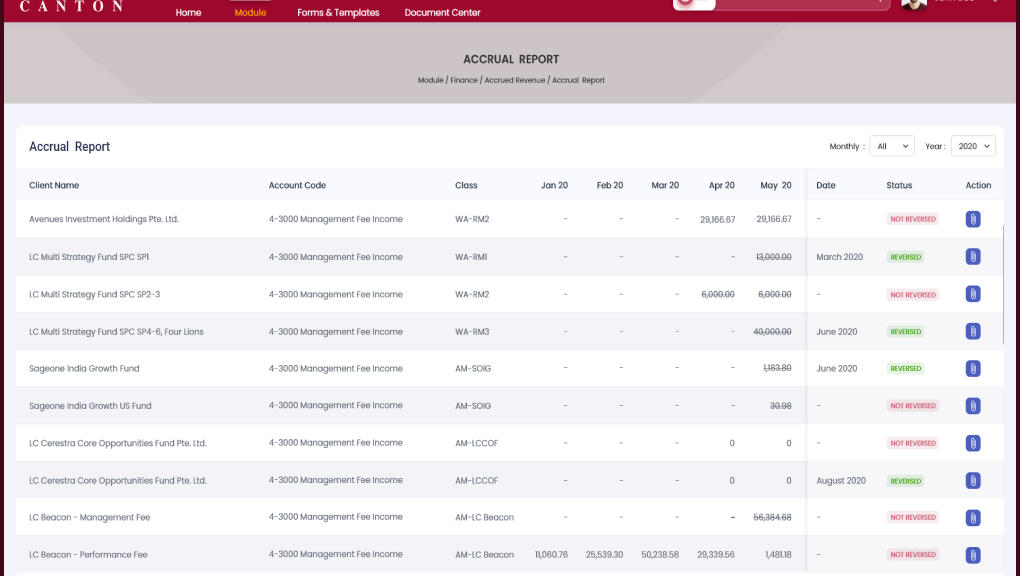Open the Module menu
Viewport: 1020px width, 576px height.
tap(250, 12)
